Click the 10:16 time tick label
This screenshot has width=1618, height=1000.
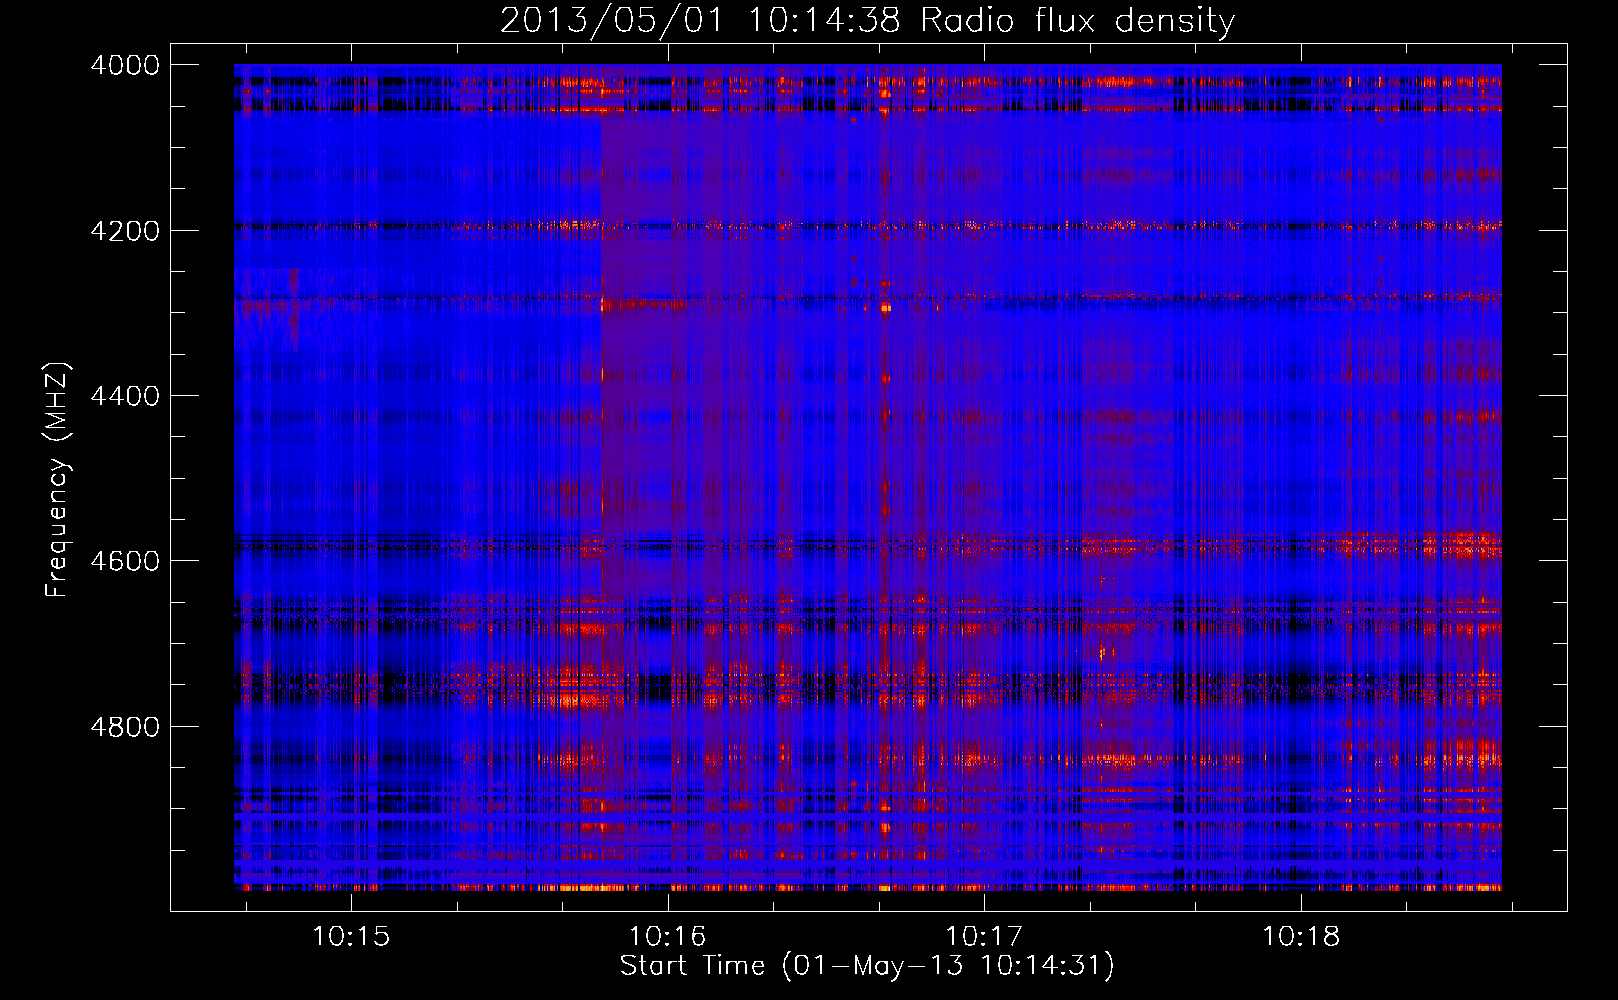click(667, 936)
